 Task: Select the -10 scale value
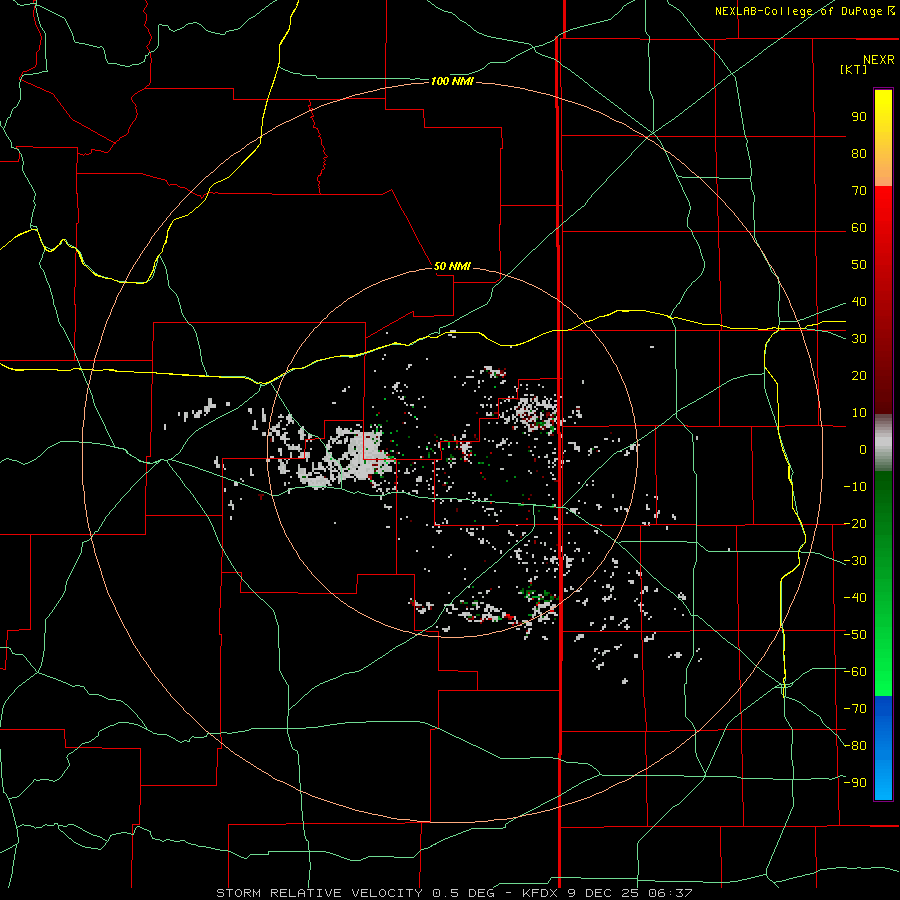pos(855,487)
